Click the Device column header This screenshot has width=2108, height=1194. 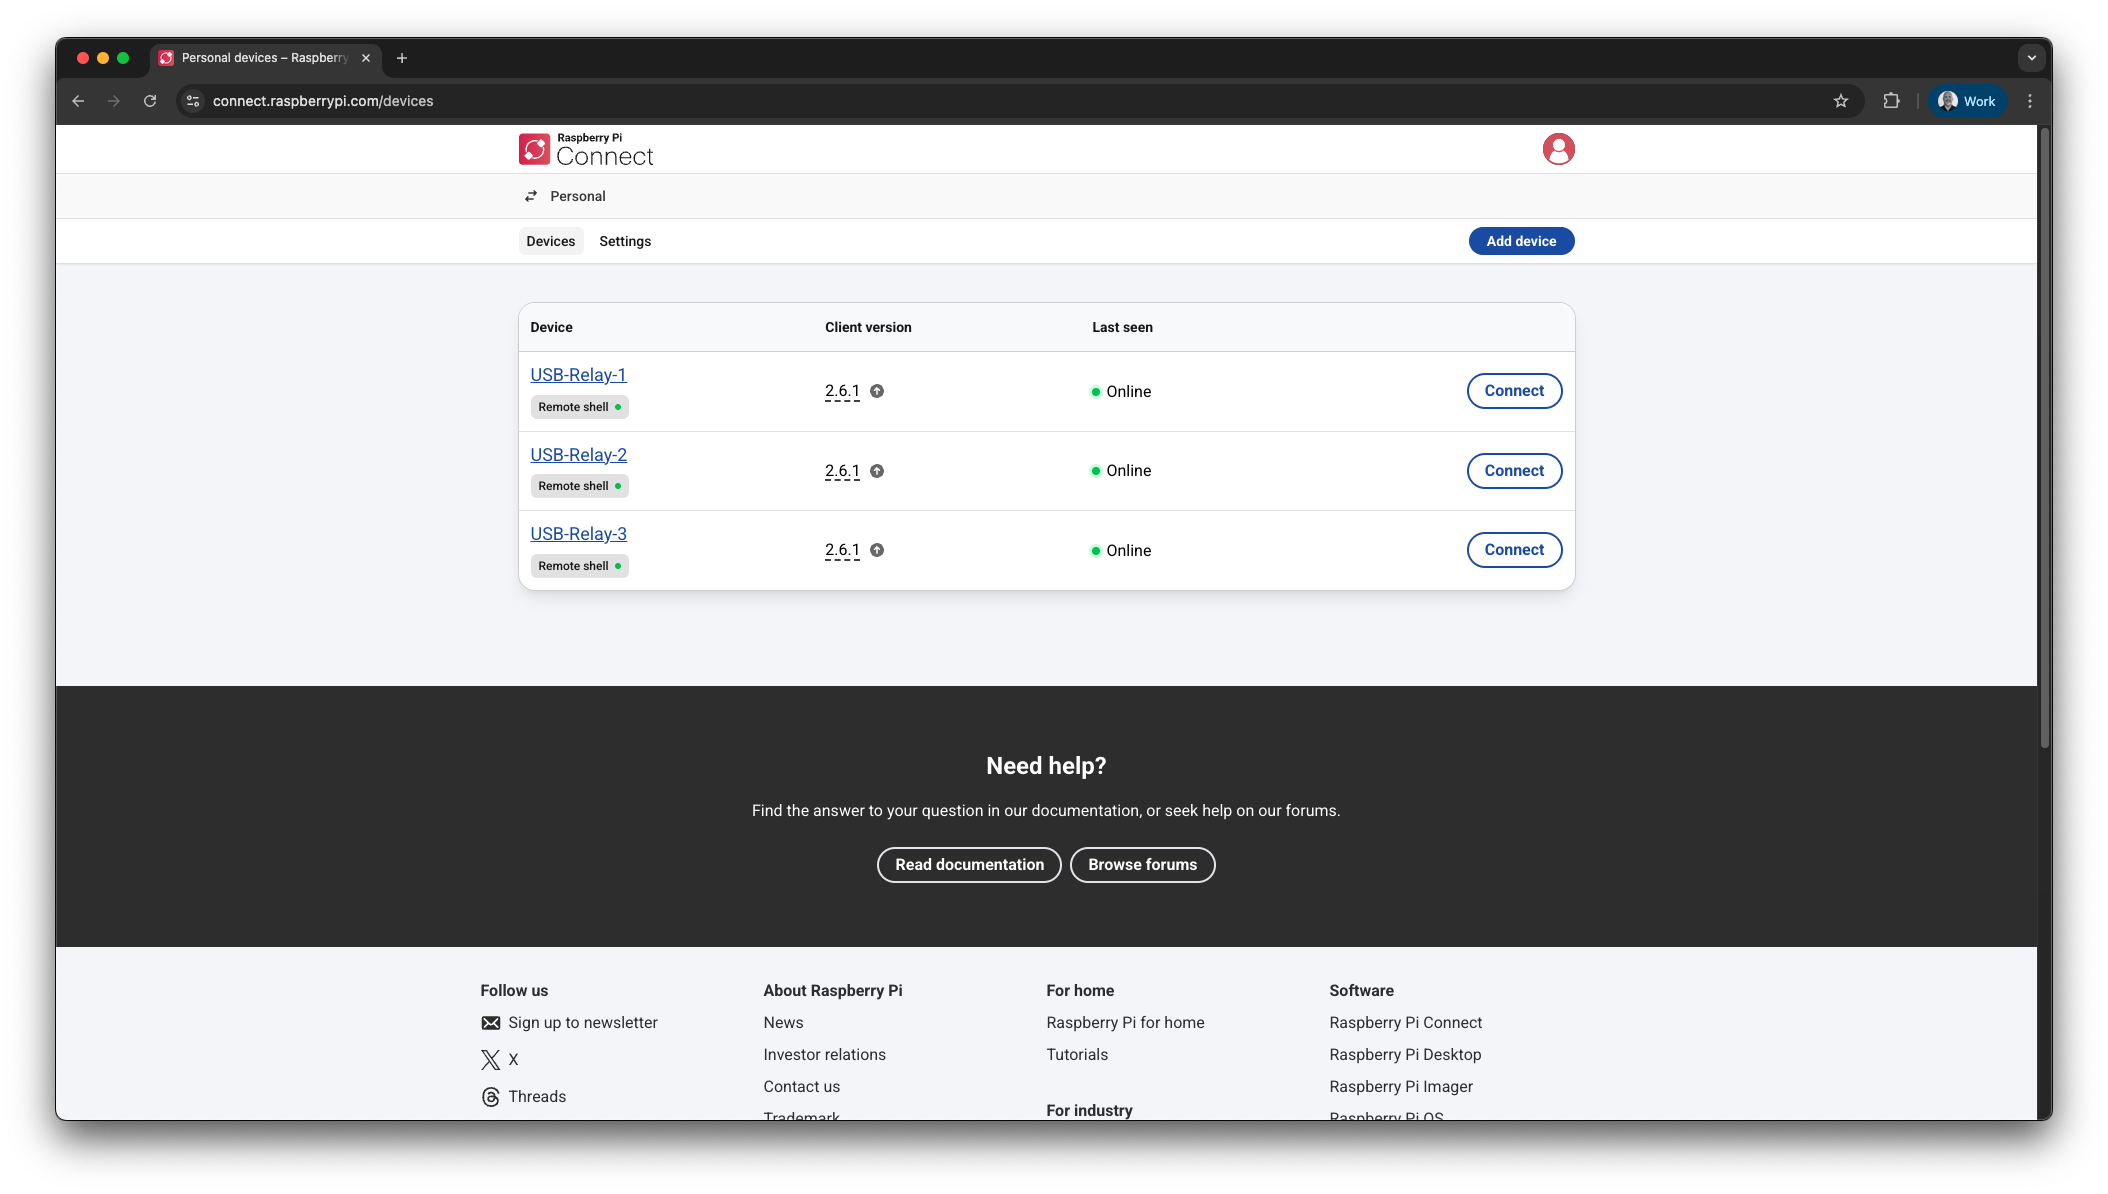[551, 327]
